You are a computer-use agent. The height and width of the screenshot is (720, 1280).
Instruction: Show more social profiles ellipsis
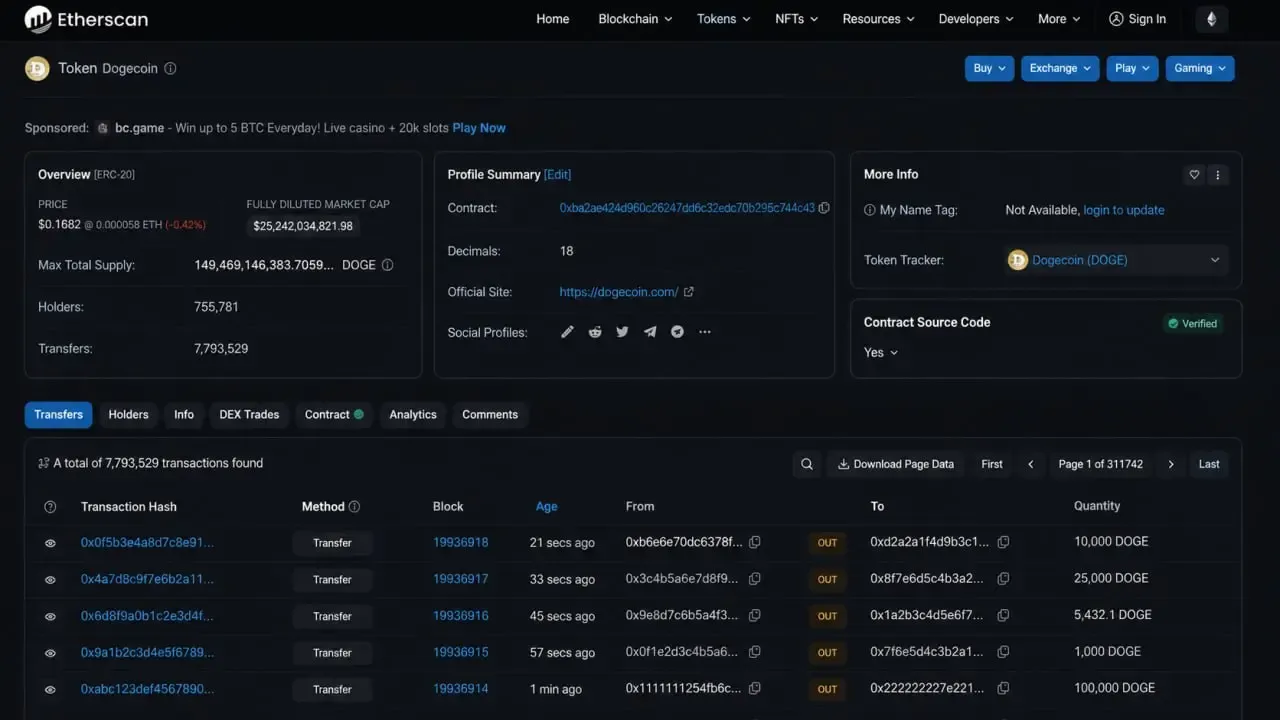point(705,332)
